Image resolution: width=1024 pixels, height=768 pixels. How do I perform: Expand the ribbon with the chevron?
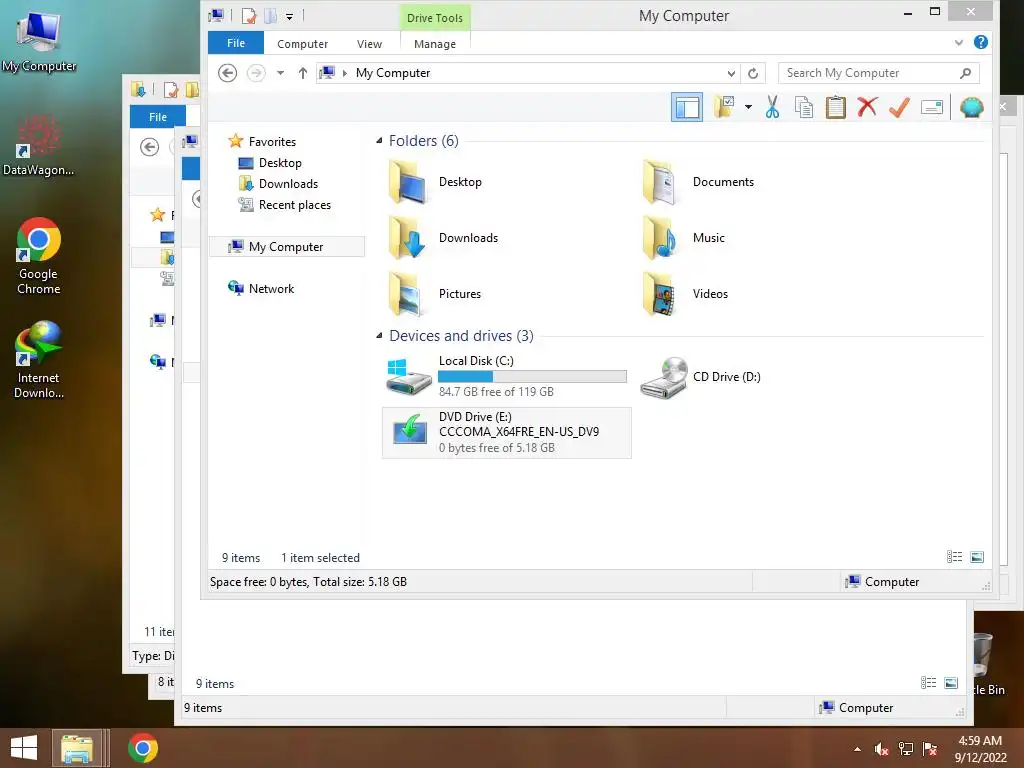(x=959, y=43)
